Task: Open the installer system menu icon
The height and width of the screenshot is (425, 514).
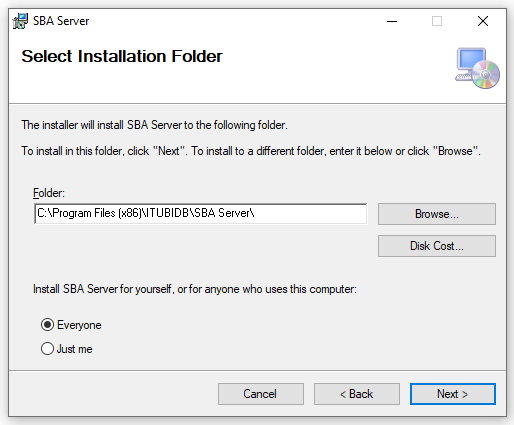Action: pyautogui.click(x=20, y=21)
